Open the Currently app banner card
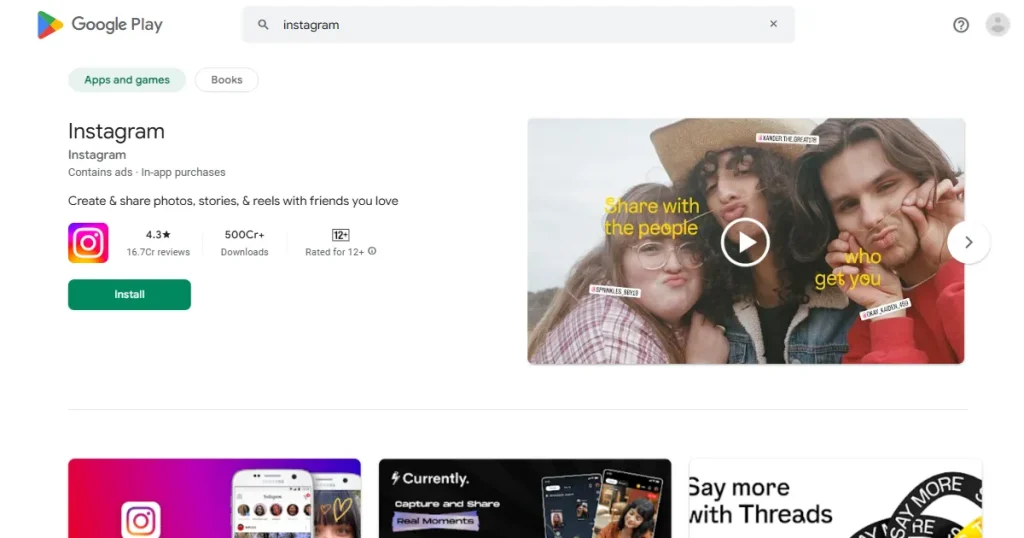1024x538 pixels. (525, 498)
